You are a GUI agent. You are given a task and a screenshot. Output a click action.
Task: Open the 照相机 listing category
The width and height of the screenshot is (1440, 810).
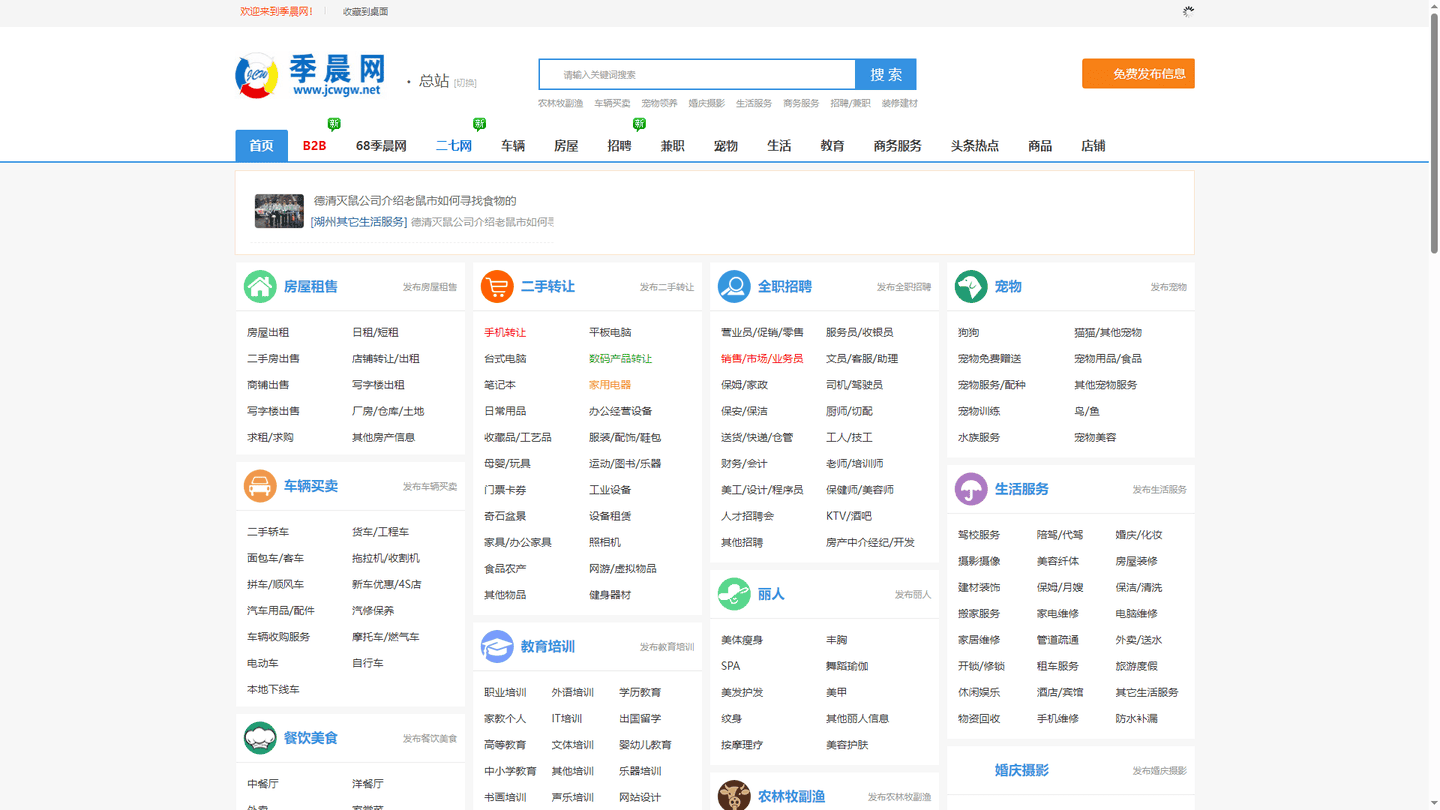pyautogui.click(x=605, y=542)
